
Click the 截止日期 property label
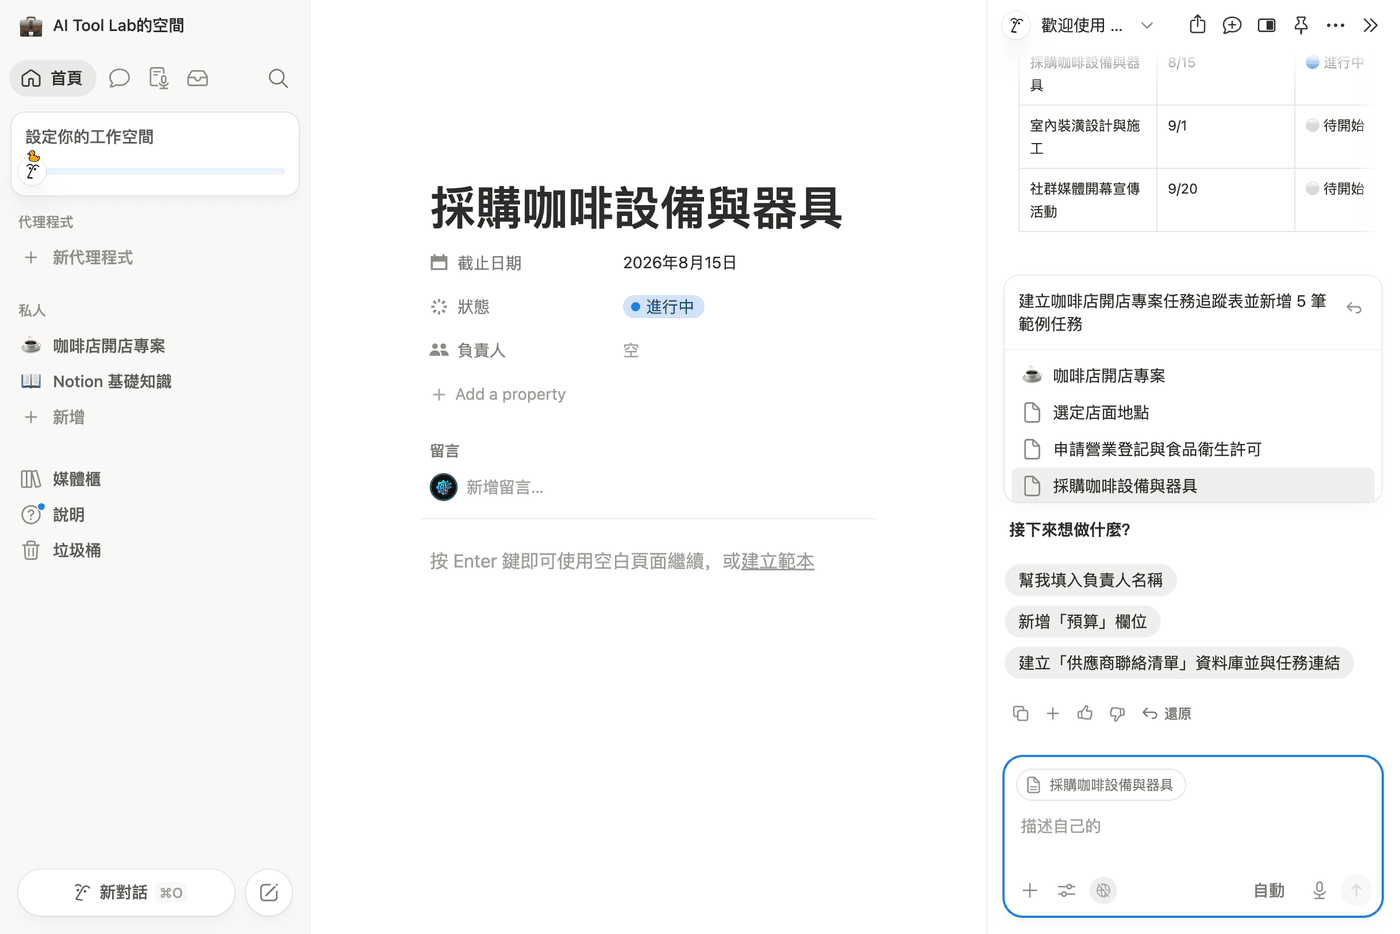489,263
